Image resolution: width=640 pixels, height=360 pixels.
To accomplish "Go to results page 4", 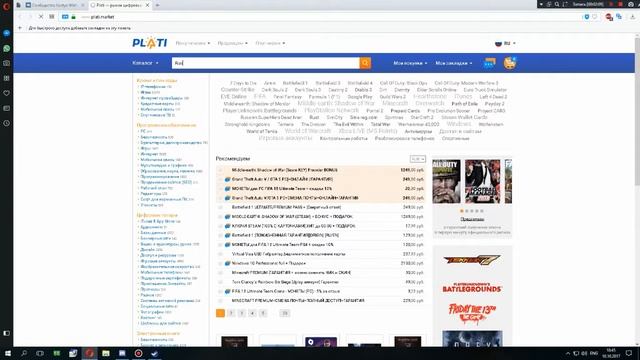I will click(252, 313).
